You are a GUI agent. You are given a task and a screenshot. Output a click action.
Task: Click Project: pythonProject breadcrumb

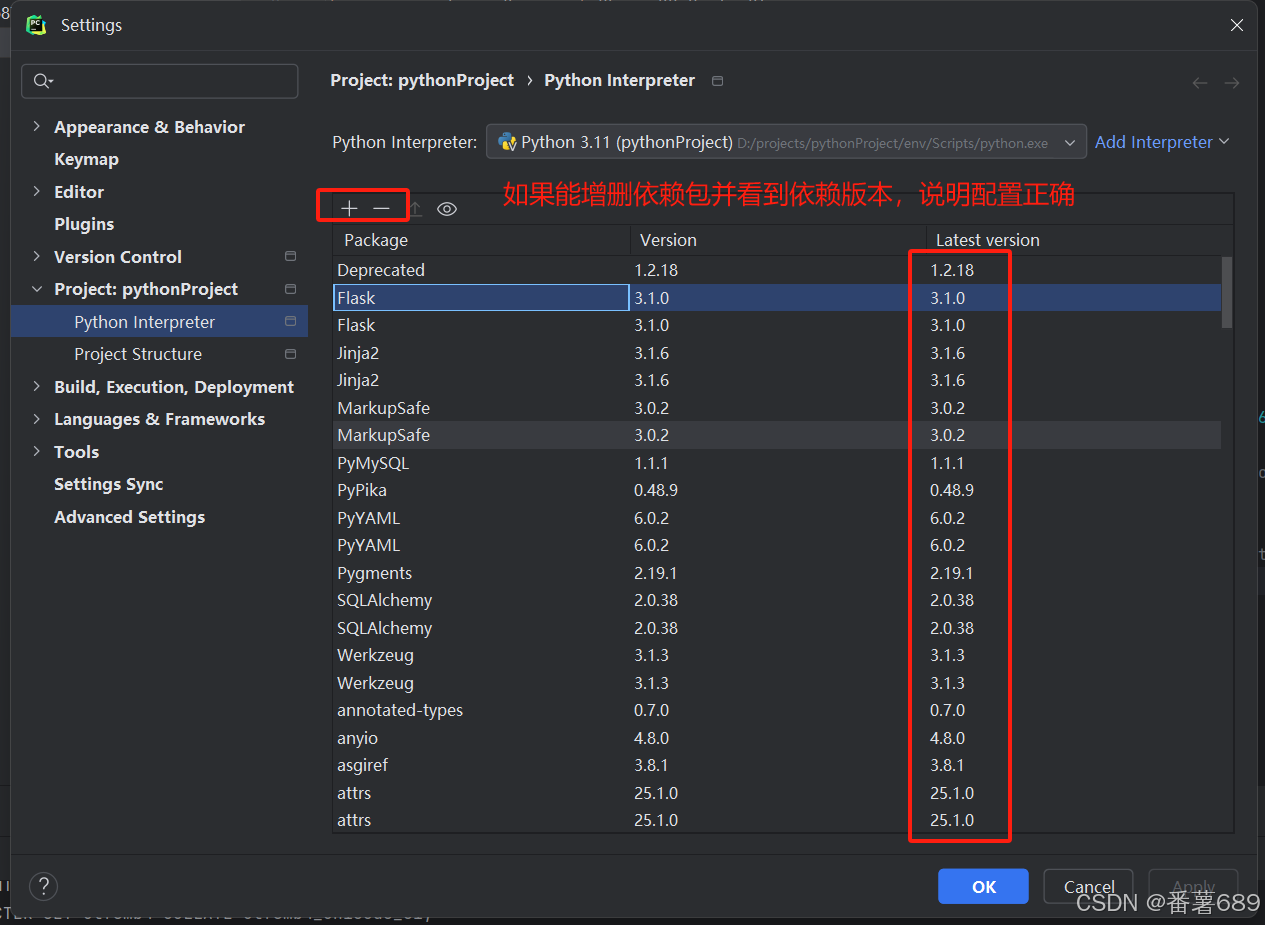422,80
